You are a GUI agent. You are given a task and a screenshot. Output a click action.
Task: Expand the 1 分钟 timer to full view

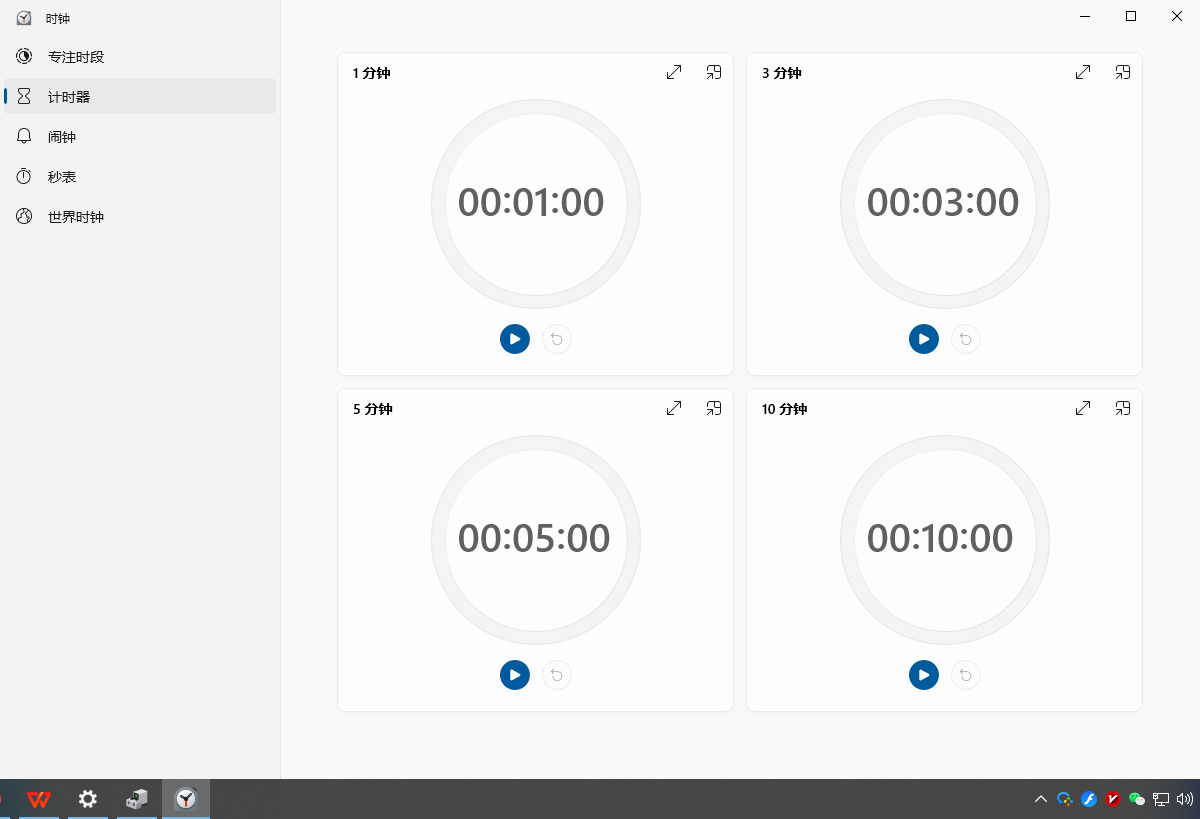click(674, 72)
